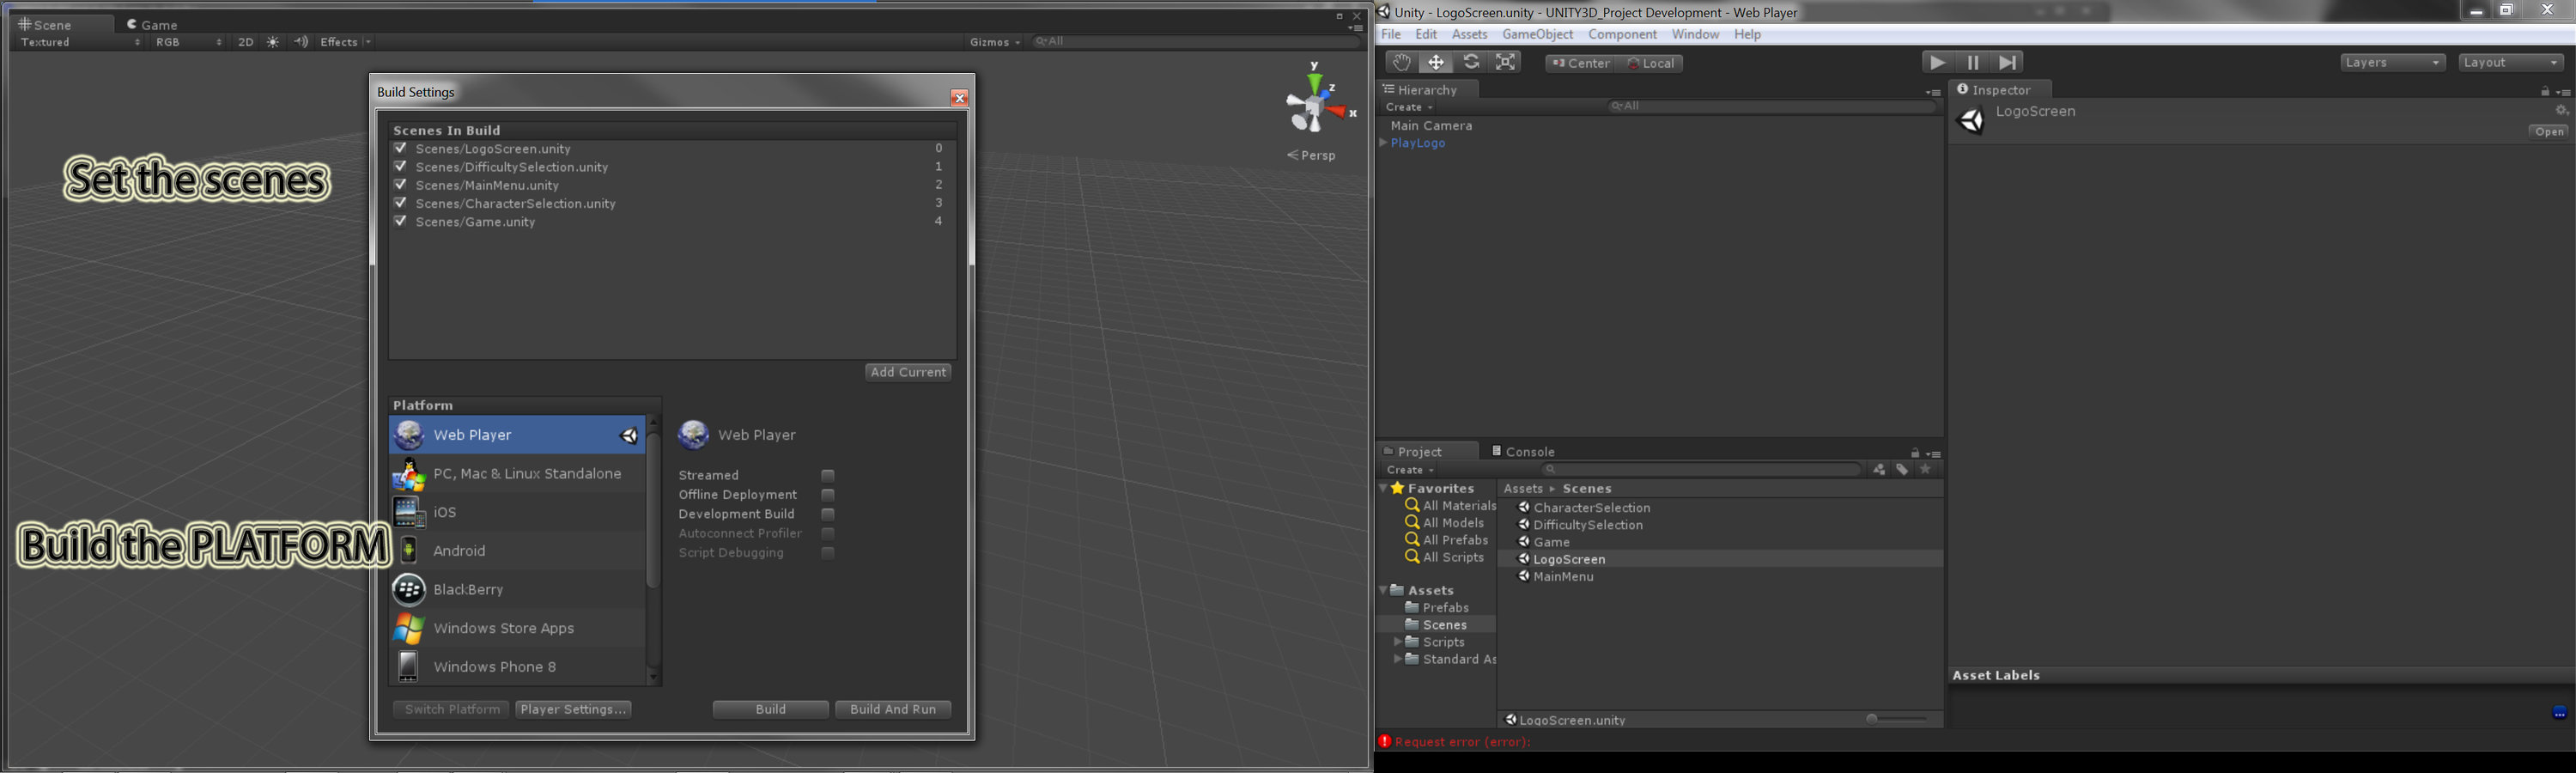This screenshot has height=773, width=2576.
Task: Start Play mode
Action: (1937, 62)
